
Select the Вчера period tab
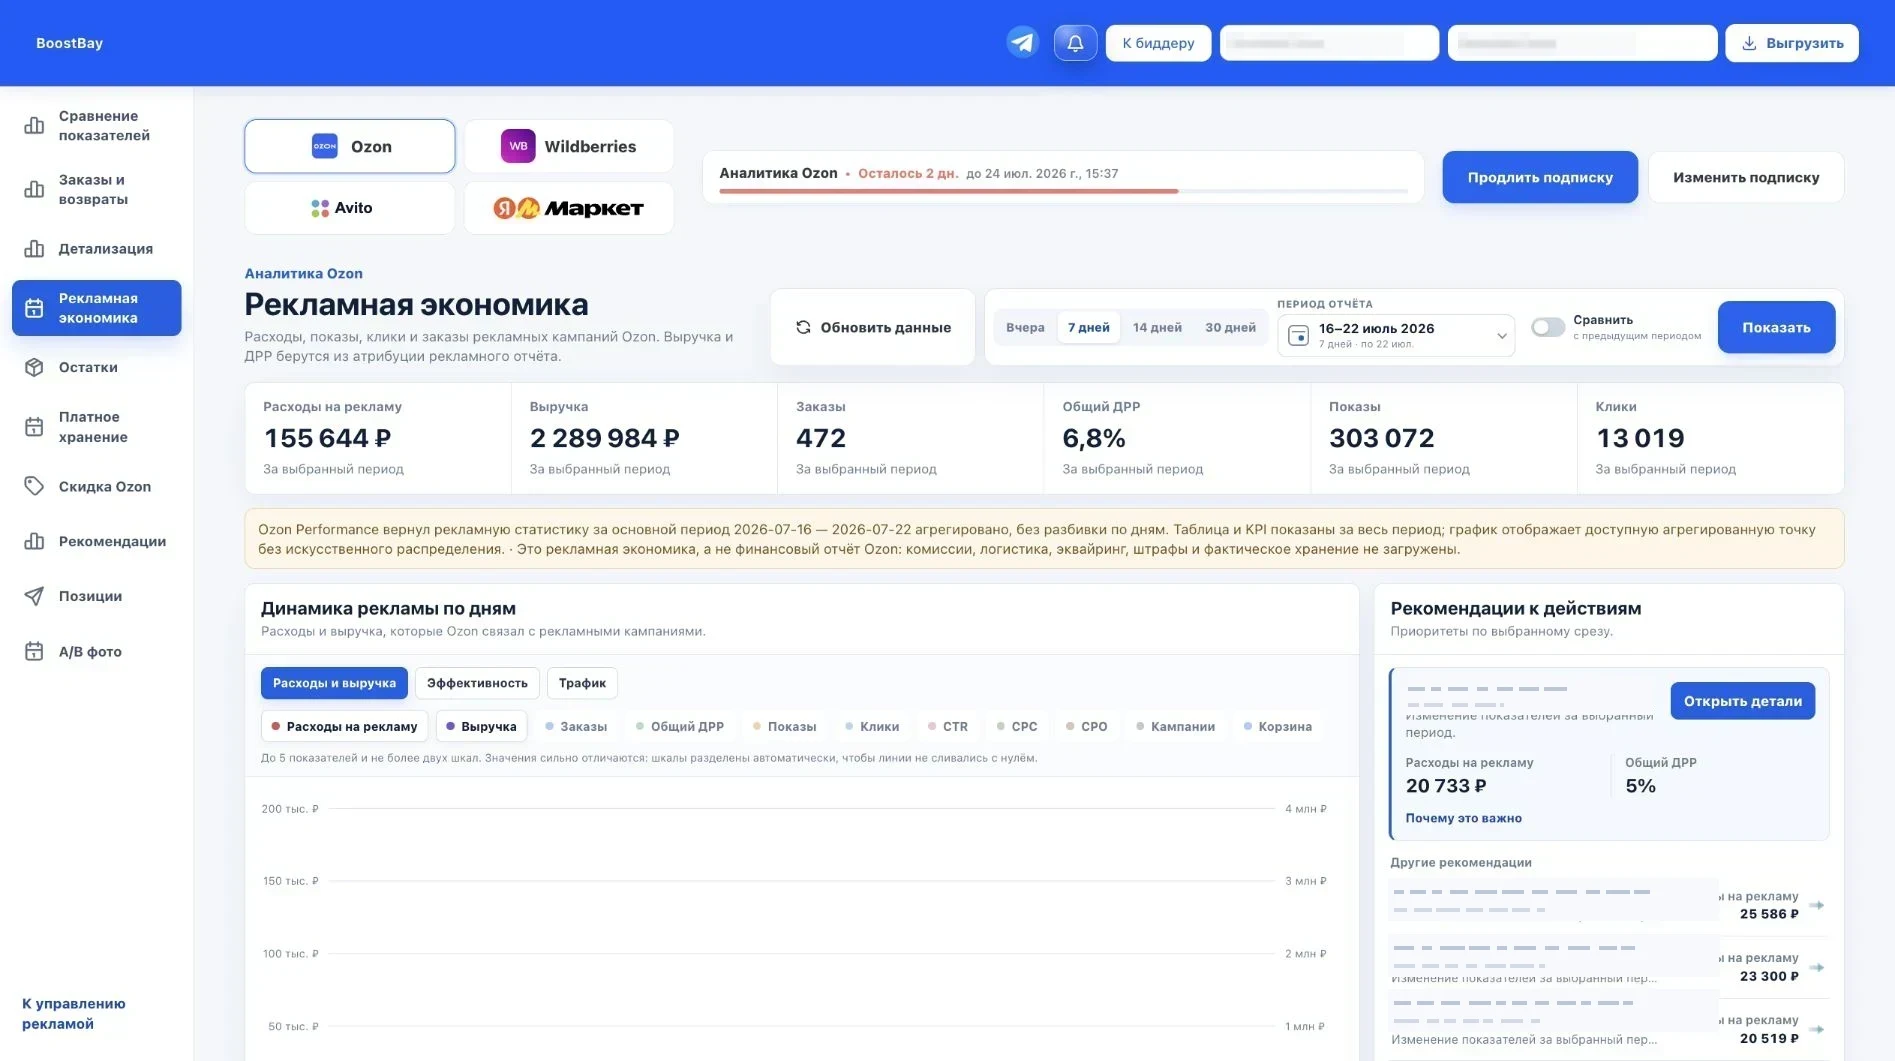click(x=1025, y=327)
